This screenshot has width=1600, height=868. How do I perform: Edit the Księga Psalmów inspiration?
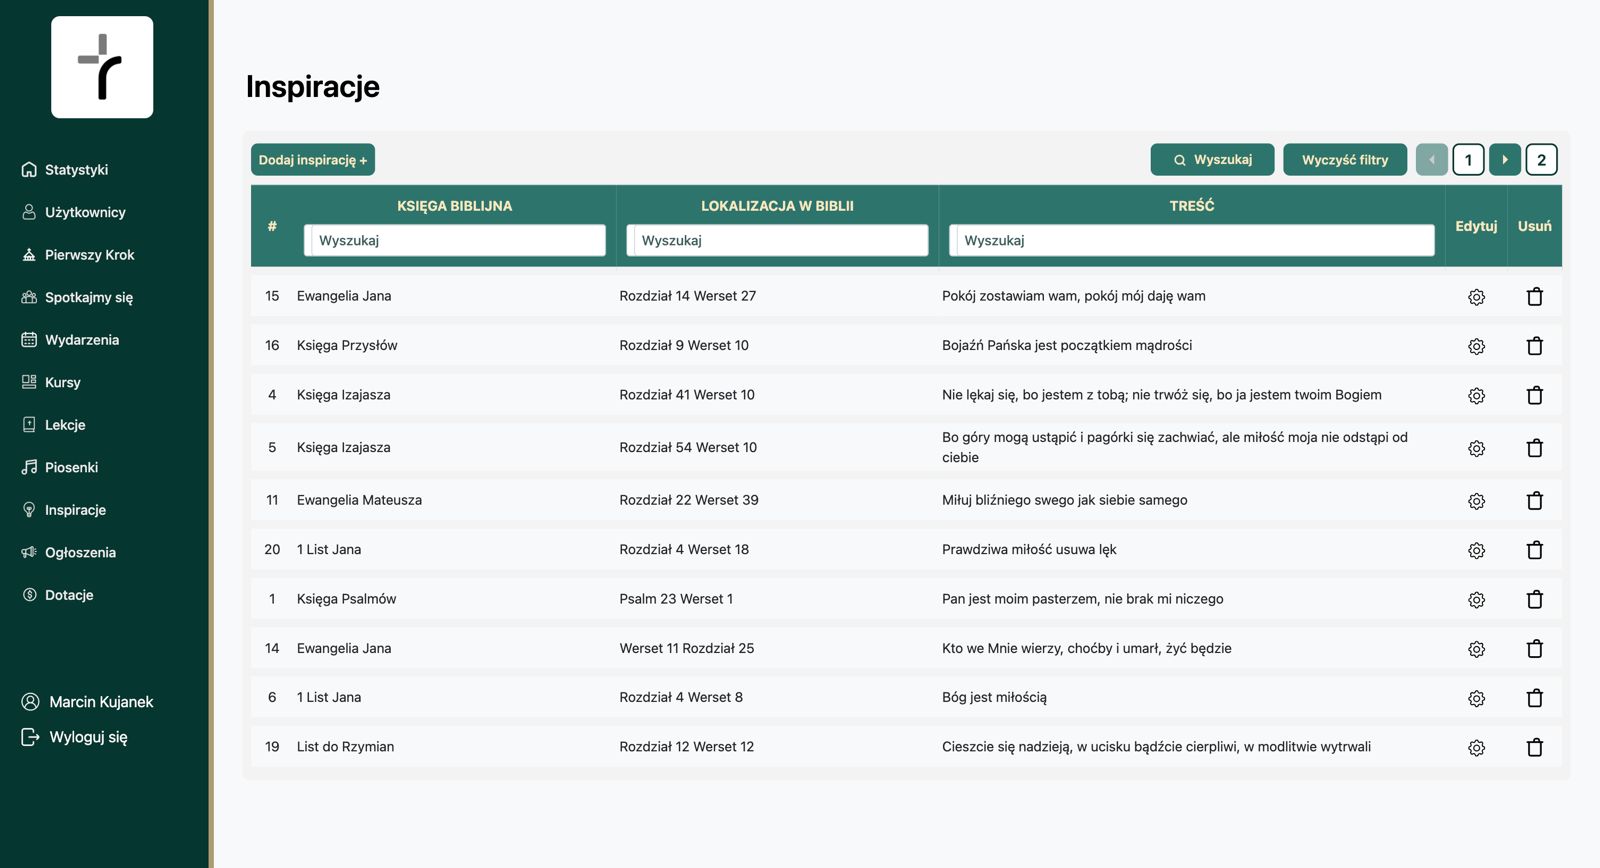coord(1476,600)
